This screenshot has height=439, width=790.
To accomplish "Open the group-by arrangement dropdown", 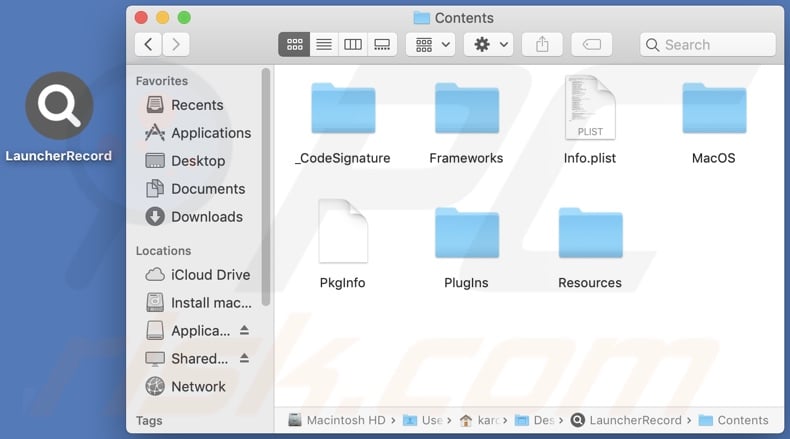I will coord(431,44).
